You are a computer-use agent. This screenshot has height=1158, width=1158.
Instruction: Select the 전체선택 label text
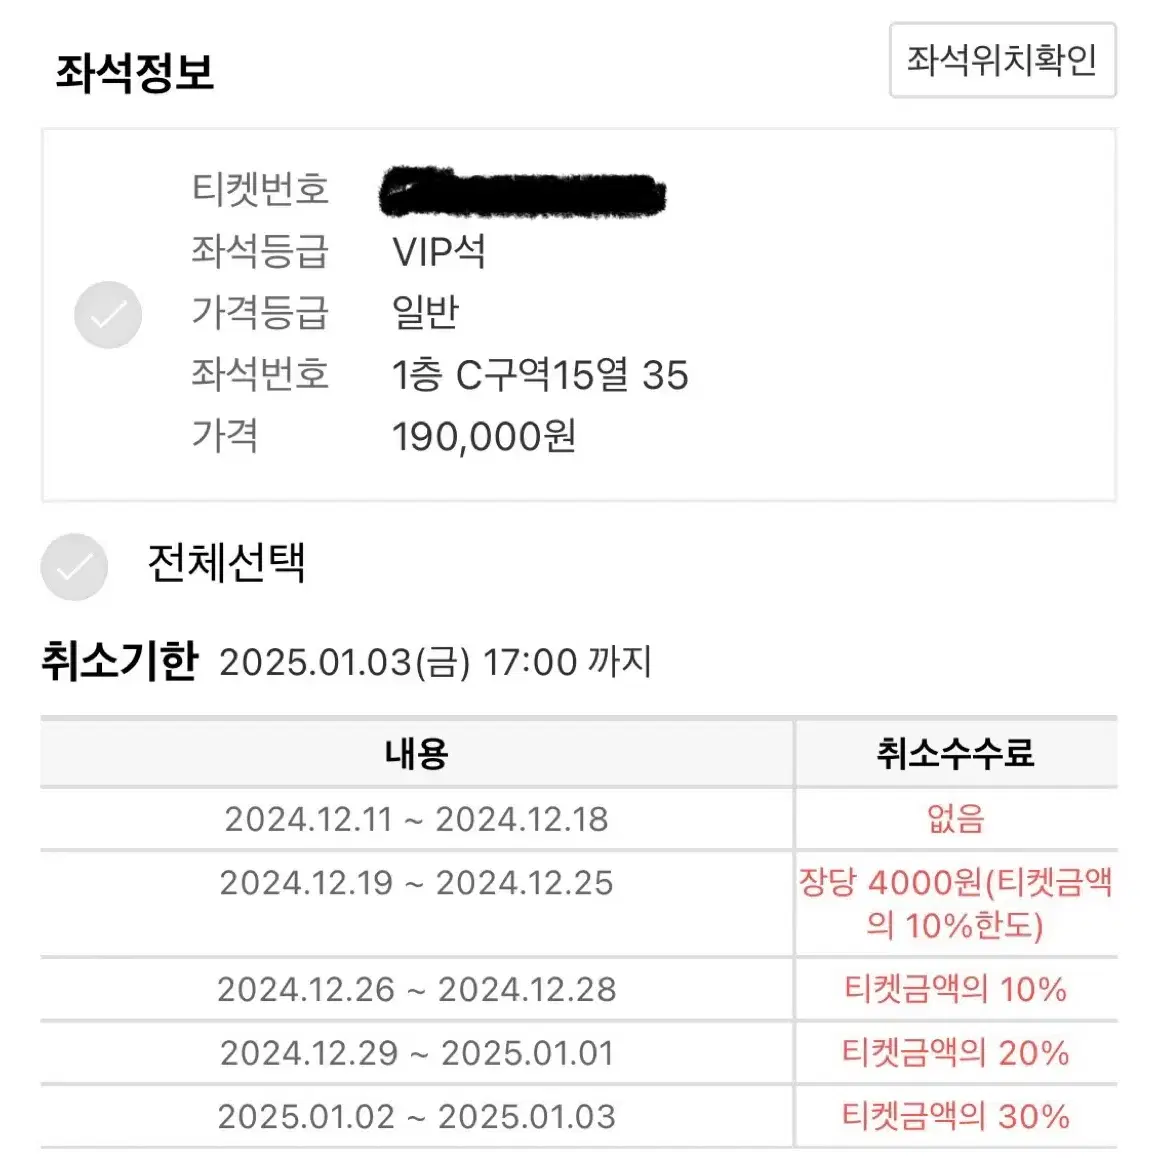click(x=227, y=563)
